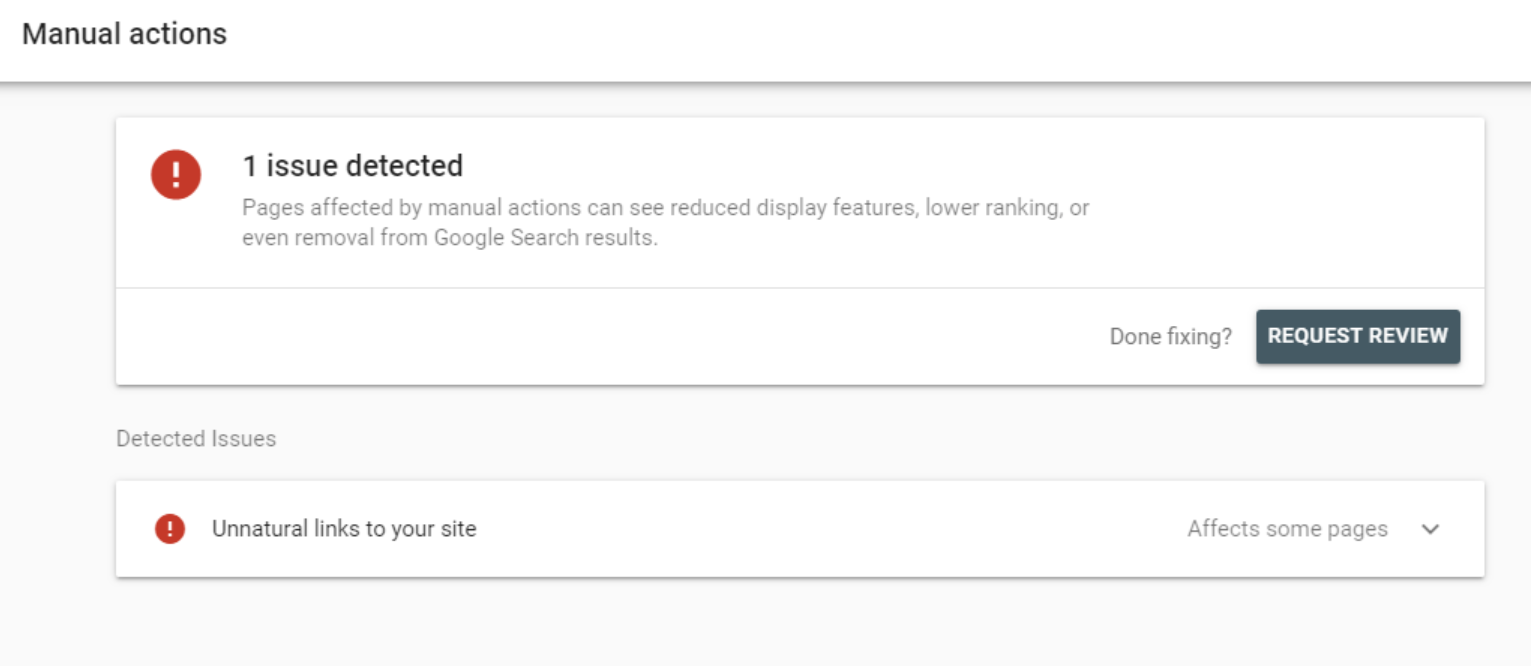Image resolution: width=1531 pixels, height=666 pixels.
Task: Click the large red alert icon
Action: click(176, 175)
